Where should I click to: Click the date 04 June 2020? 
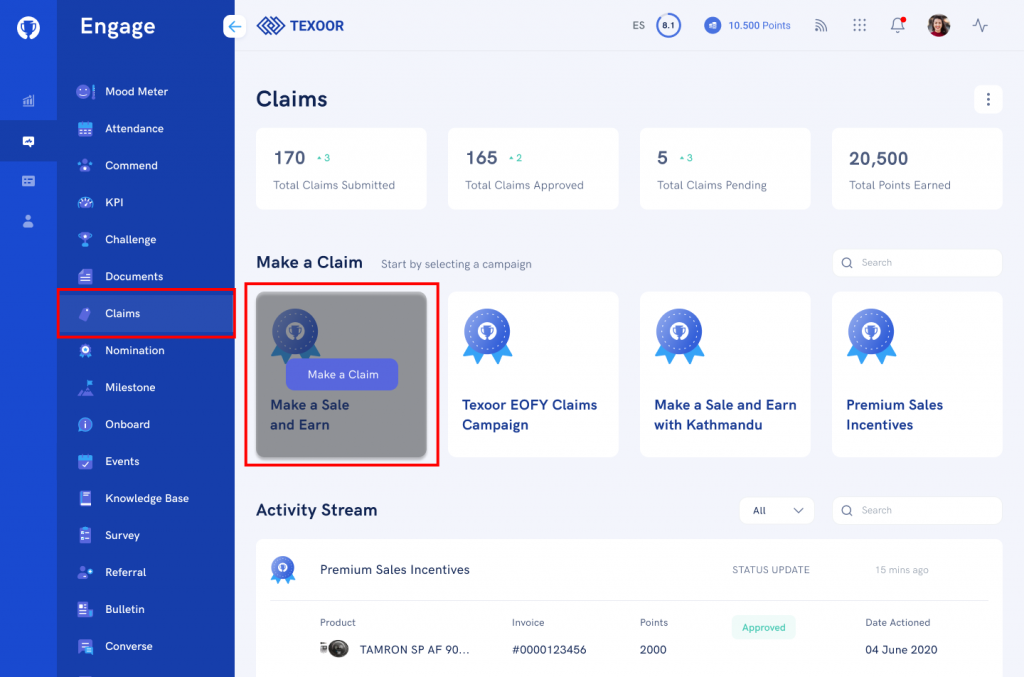pos(901,650)
